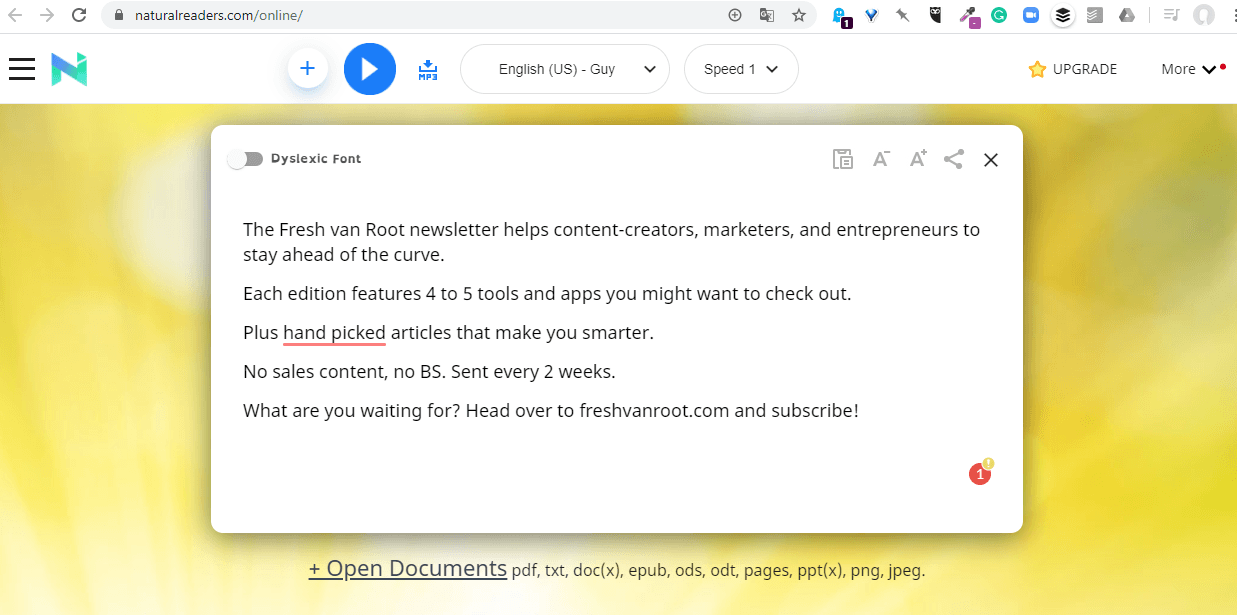Open the English (US) - Guy voice dropdown
This screenshot has height=615, width=1237.
pos(564,69)
